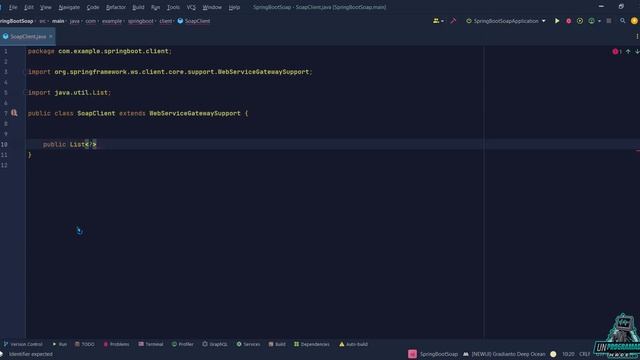Click line number 12 in the gutter
640x360 pixels.
point(4,165)
